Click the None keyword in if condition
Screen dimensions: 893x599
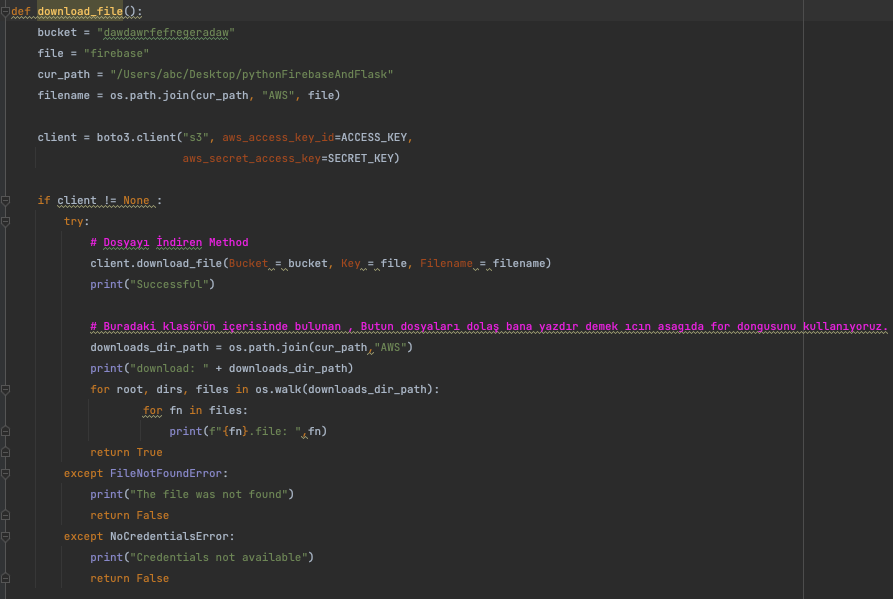click(x=136, y=200)
